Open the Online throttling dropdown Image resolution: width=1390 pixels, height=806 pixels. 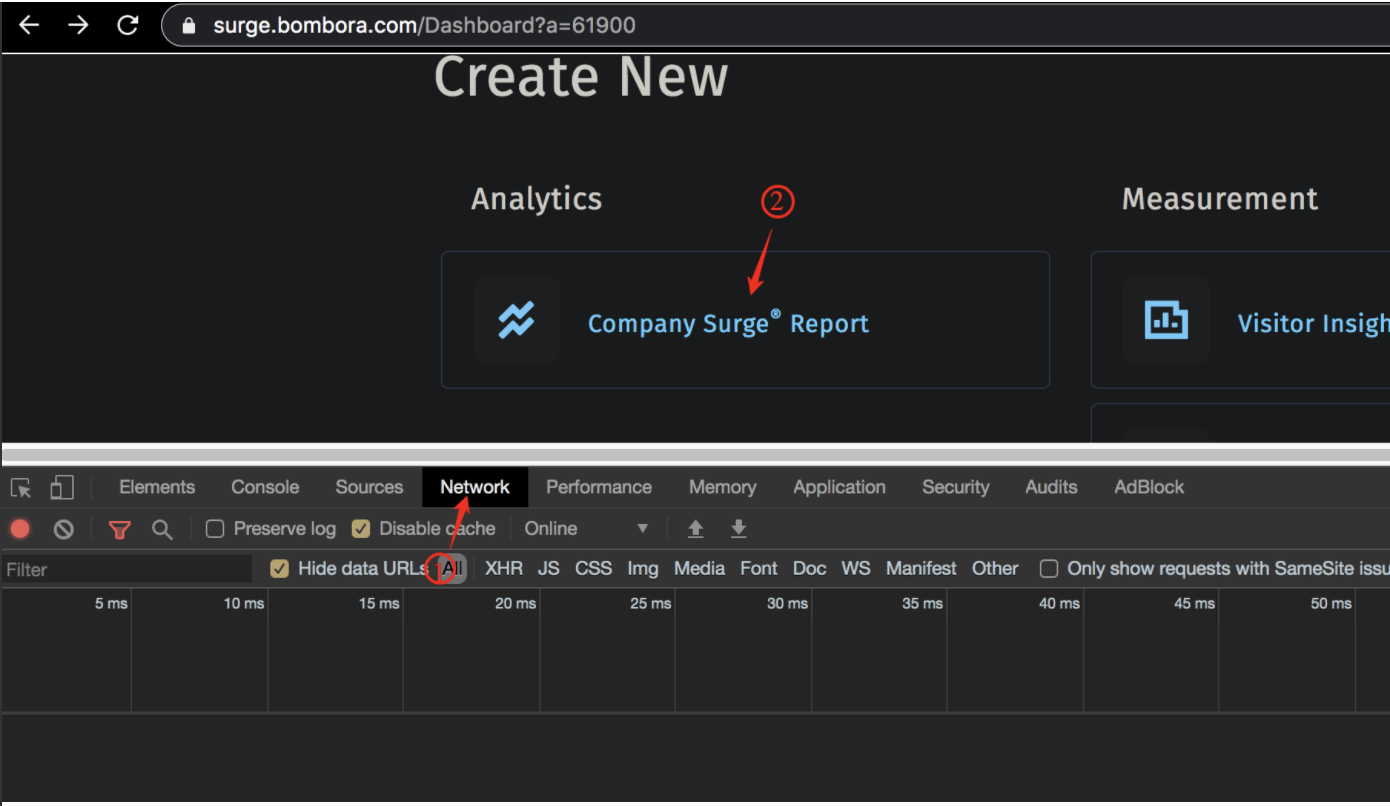point(586,529)
